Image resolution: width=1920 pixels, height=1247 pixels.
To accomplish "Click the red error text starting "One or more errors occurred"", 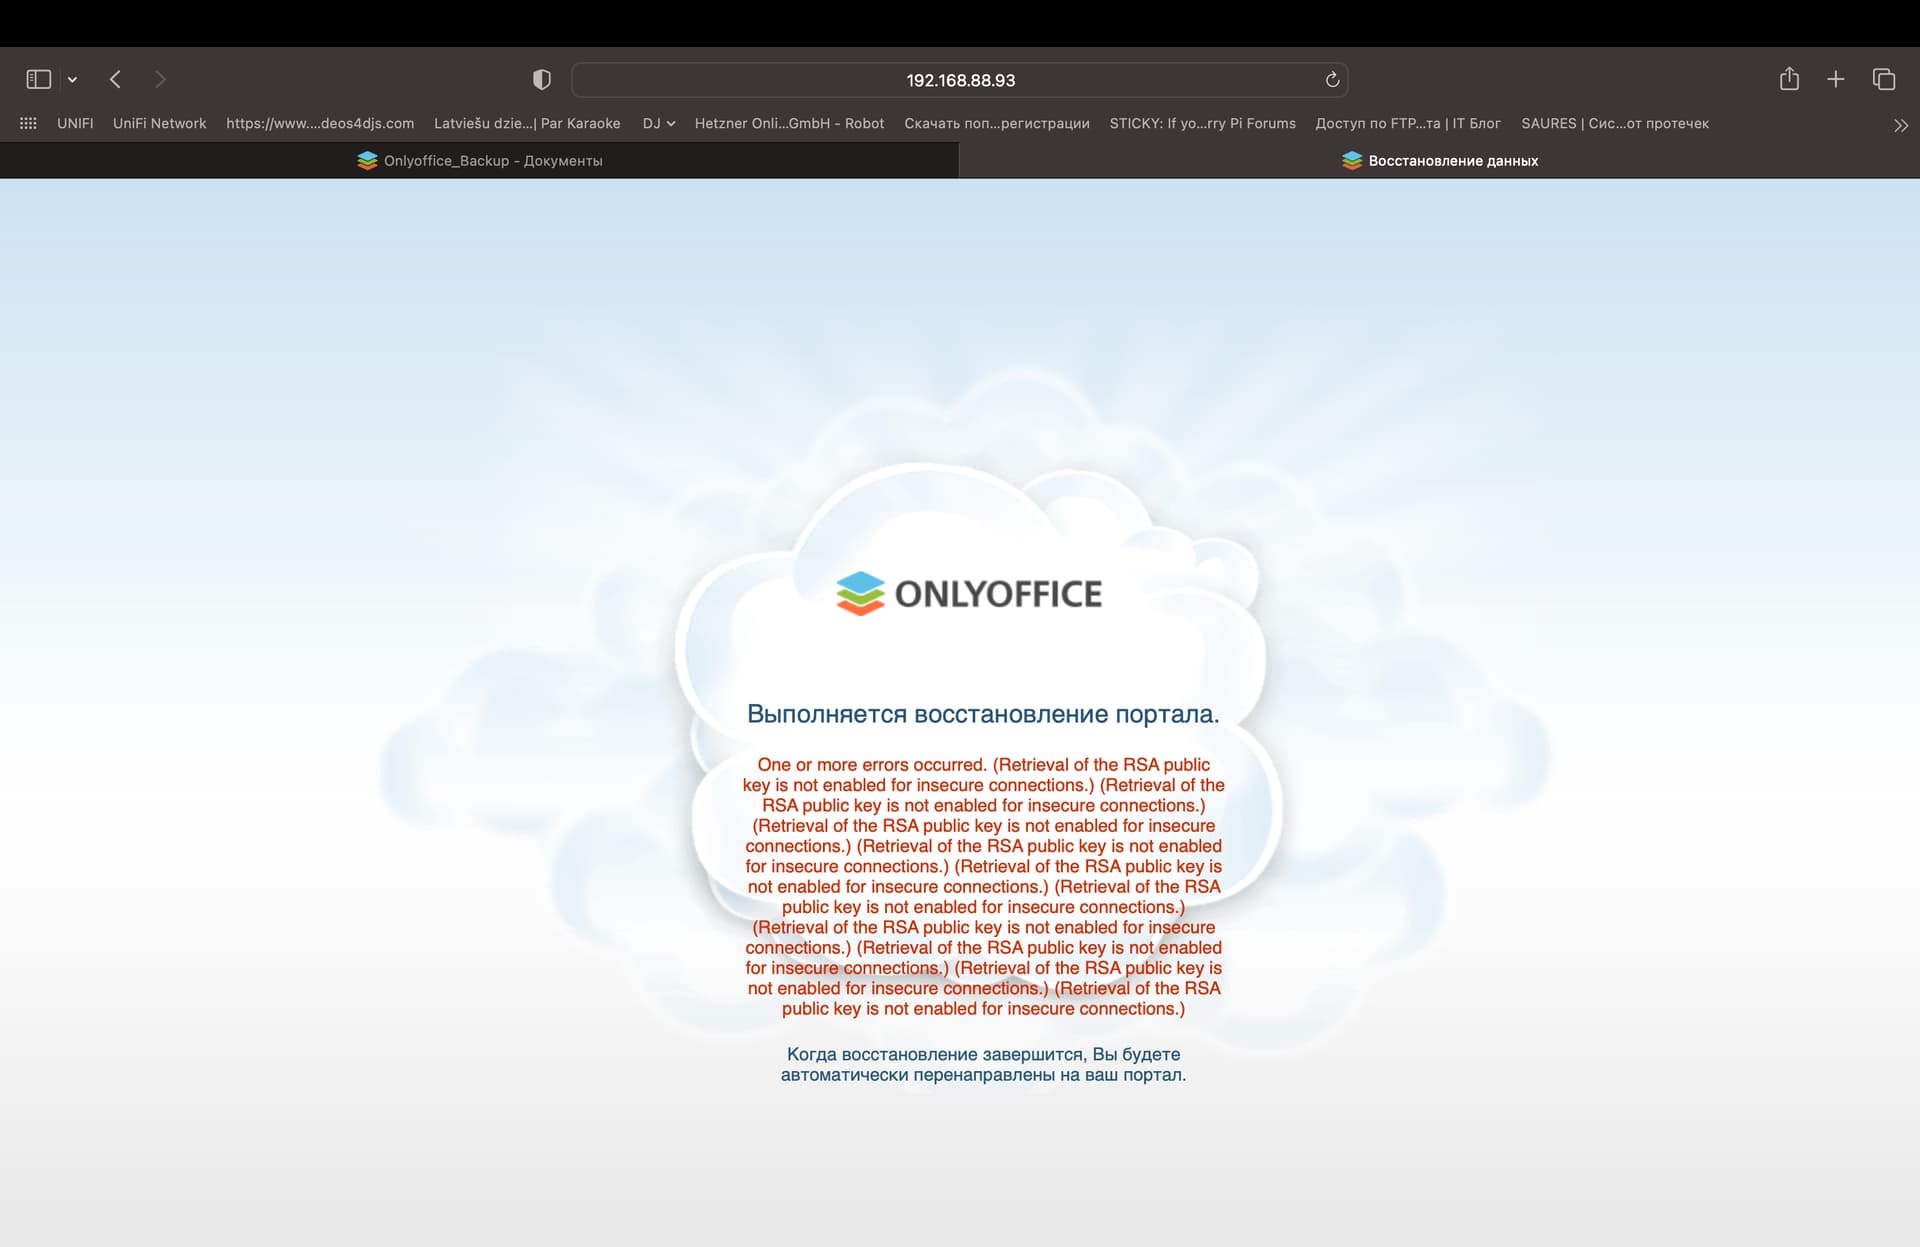I will (x=983, y=886).
